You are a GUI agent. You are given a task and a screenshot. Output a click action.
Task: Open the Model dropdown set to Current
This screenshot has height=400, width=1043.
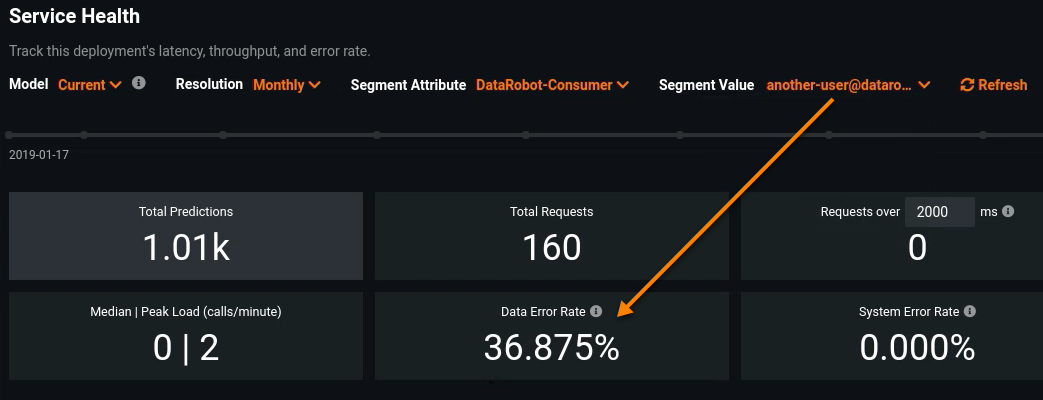(x=90, y=85)
